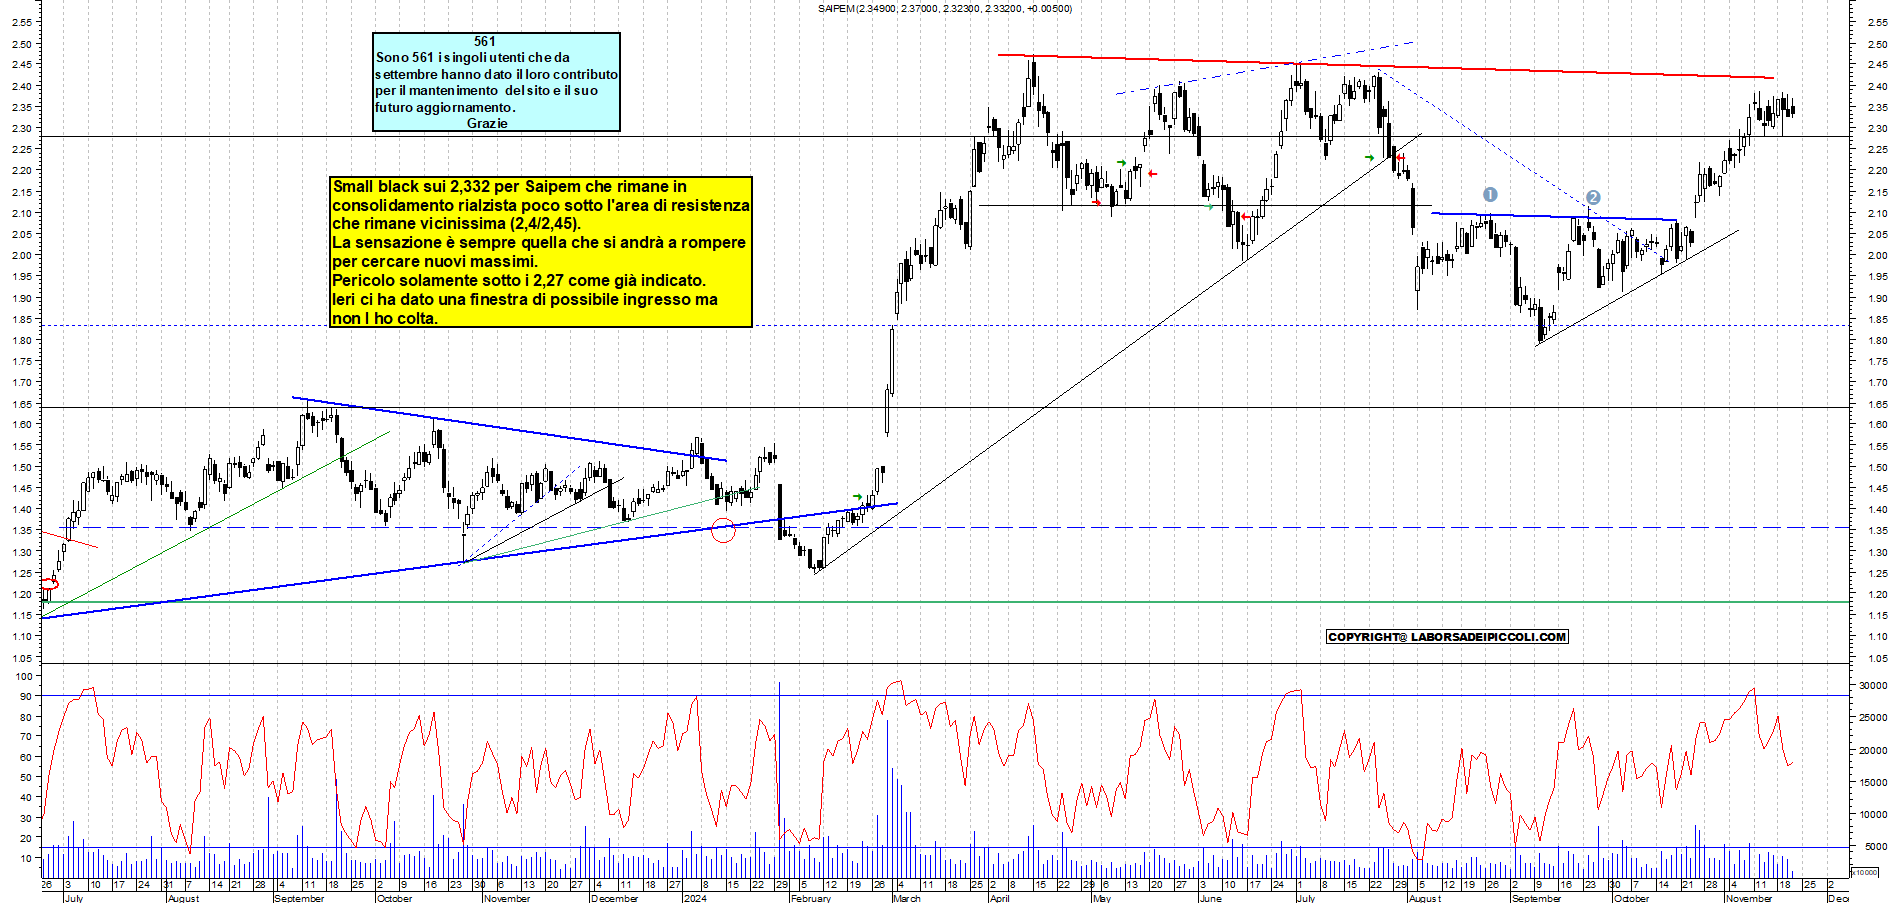Click the '90' oscillator scale label
This screenshot has width=1890, height=903.
tap(26, 697)
